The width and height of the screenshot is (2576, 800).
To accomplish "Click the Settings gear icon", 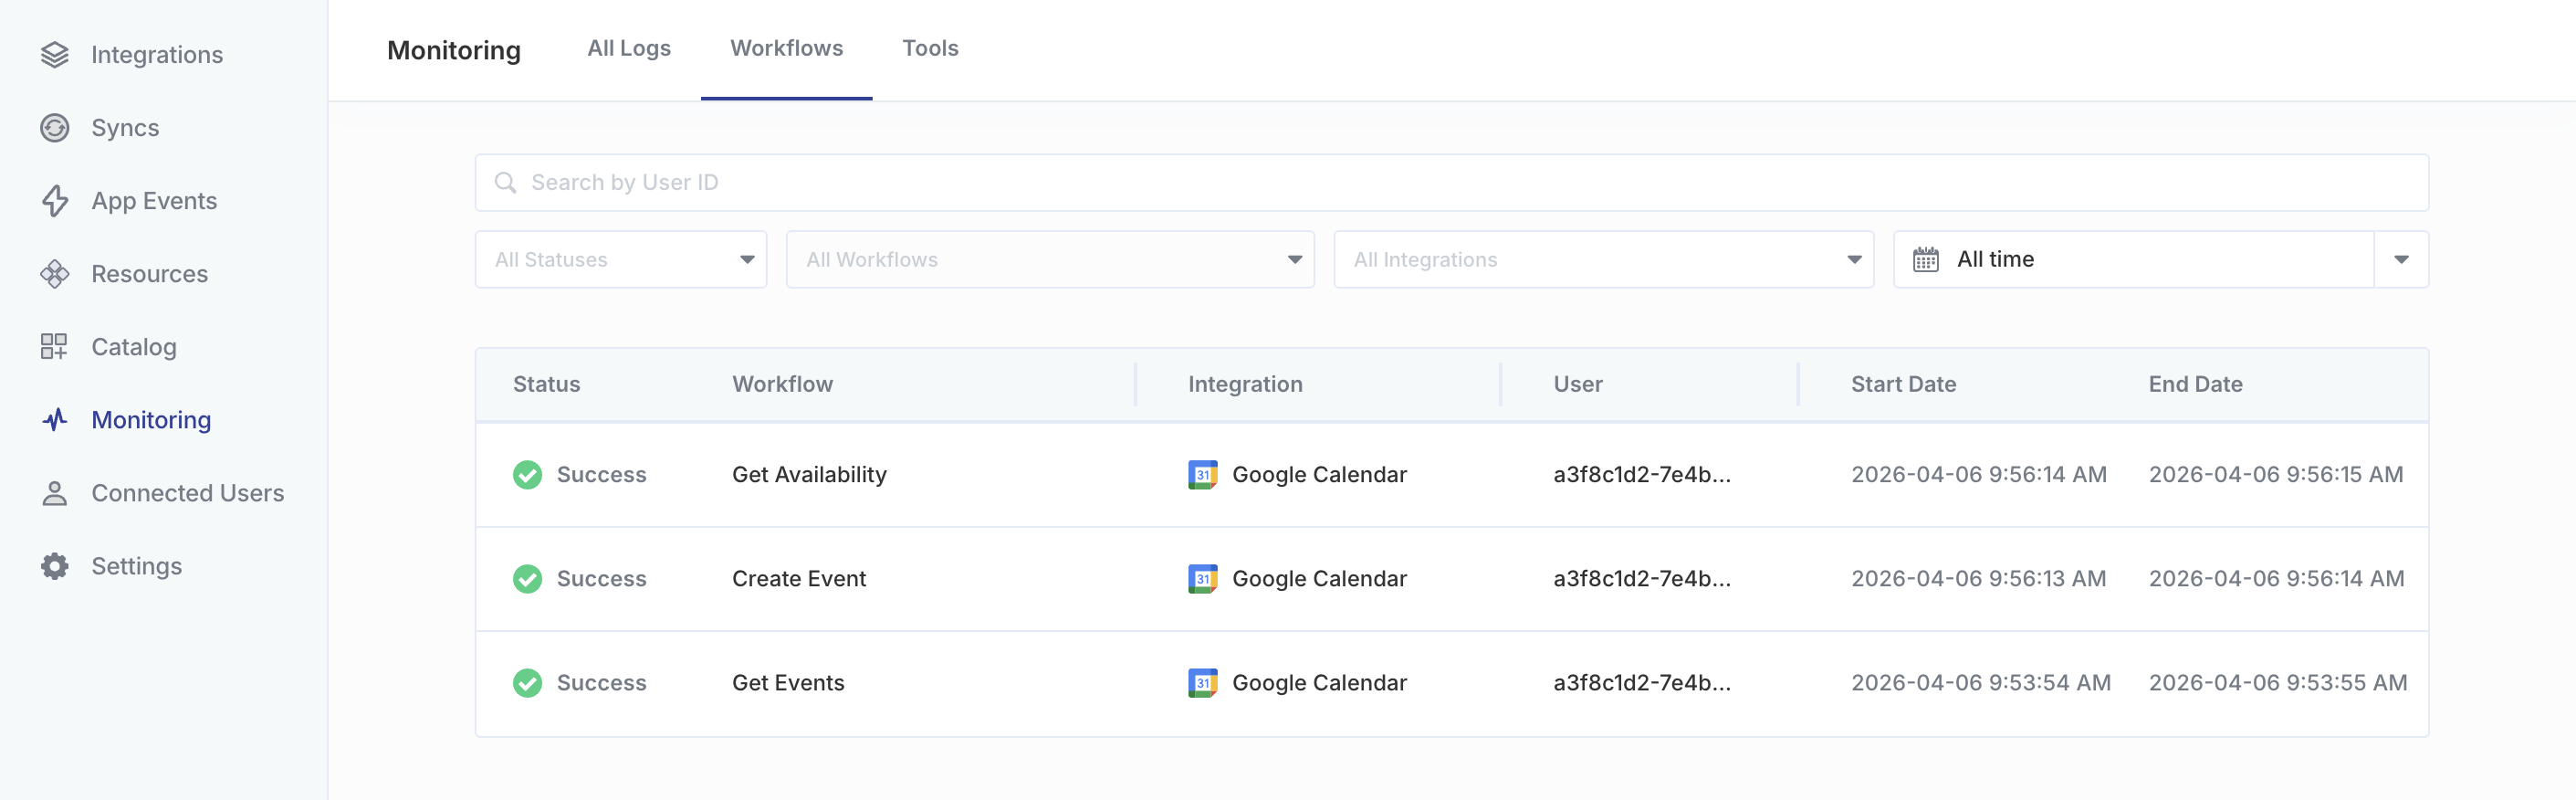I will [55, 566].
